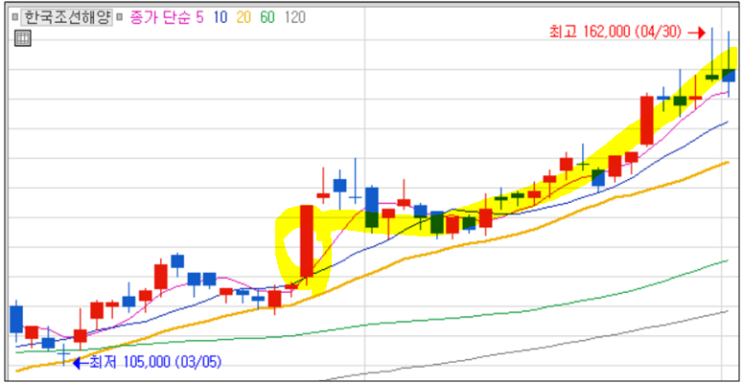Click the 최저 105,000 (03/05) low label
743x383 pixels.
click(155, 363)
